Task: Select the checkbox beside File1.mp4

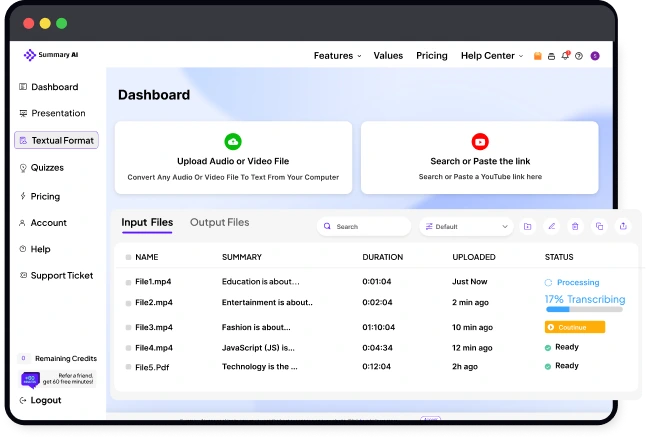Action: point(129,283)
